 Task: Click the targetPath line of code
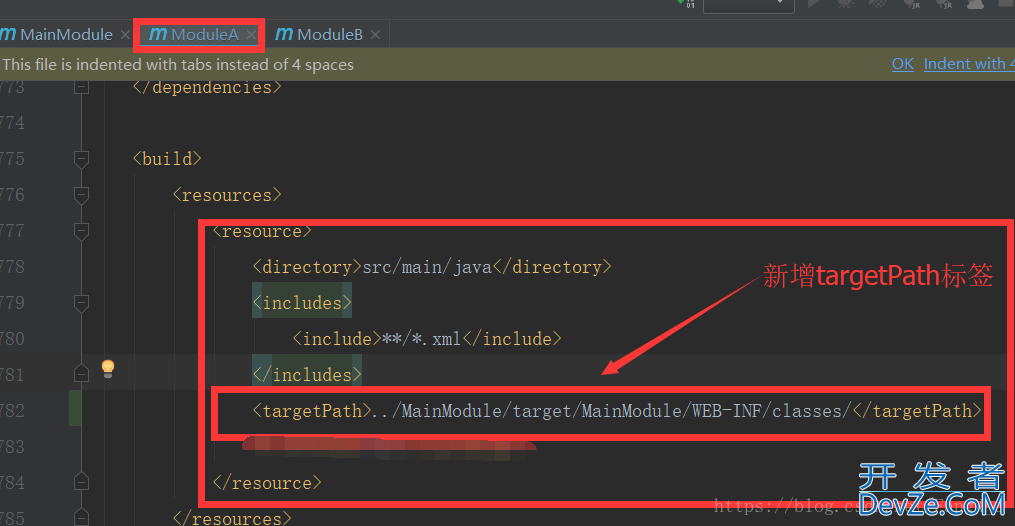pos(618,411)
